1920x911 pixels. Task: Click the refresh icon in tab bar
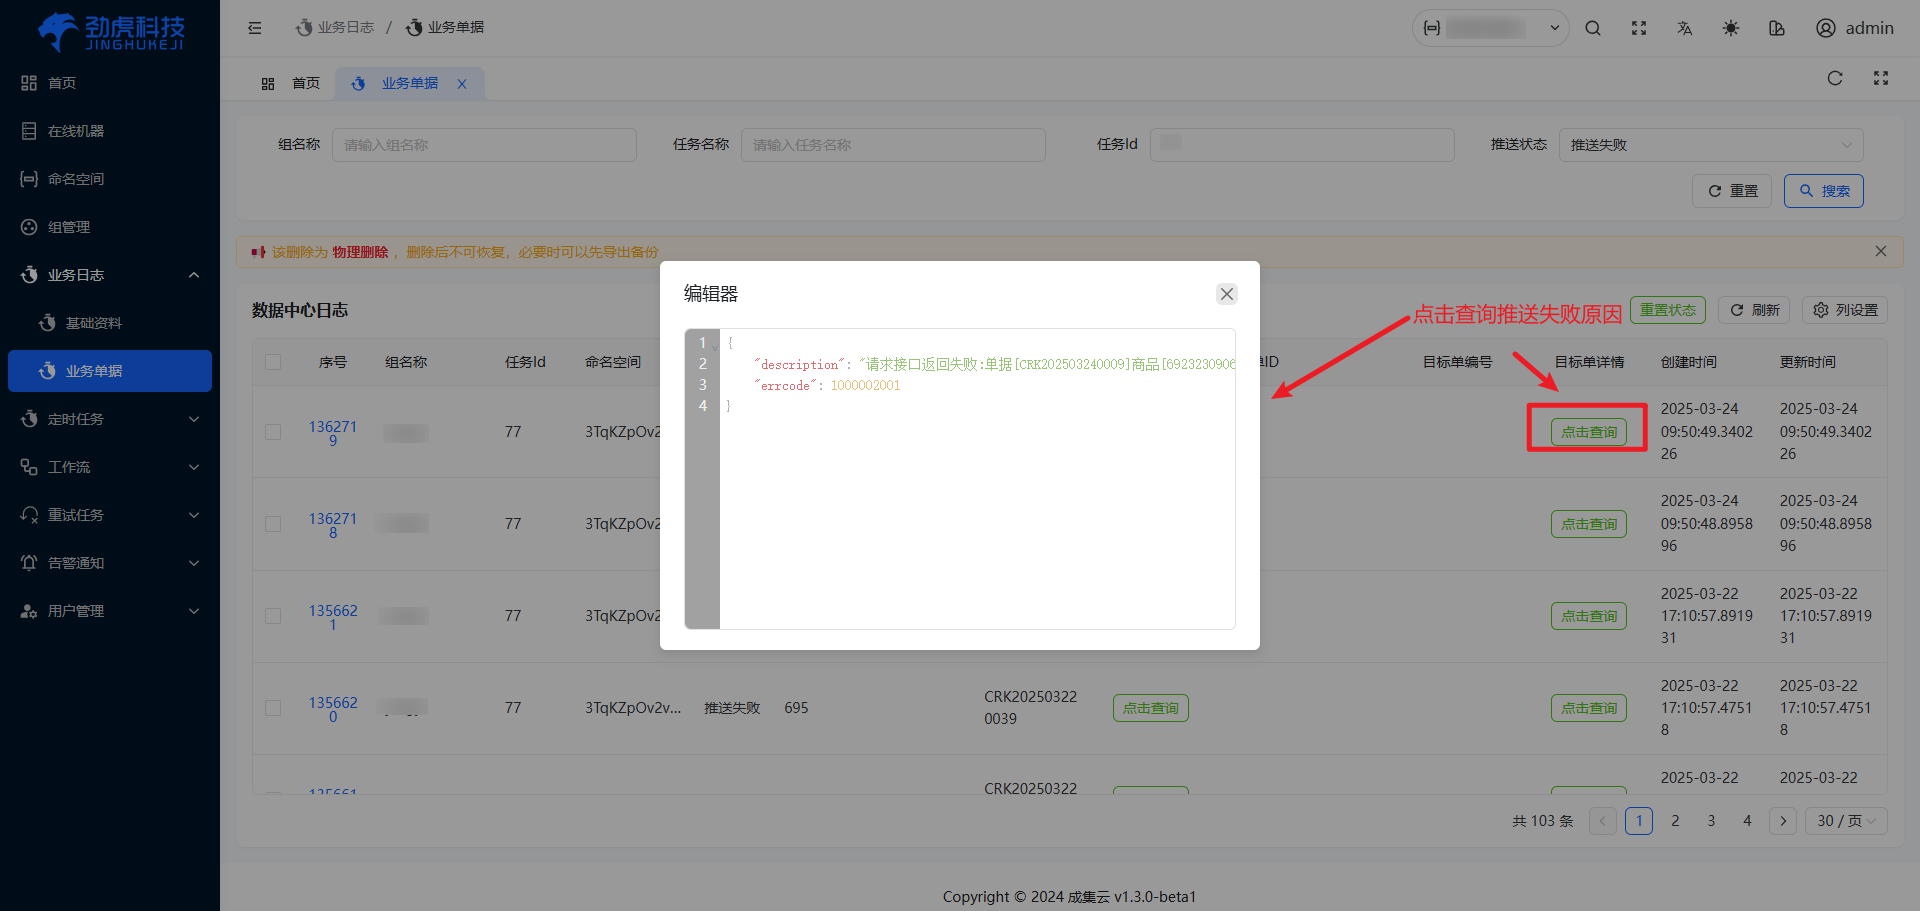click(1835, 78)
